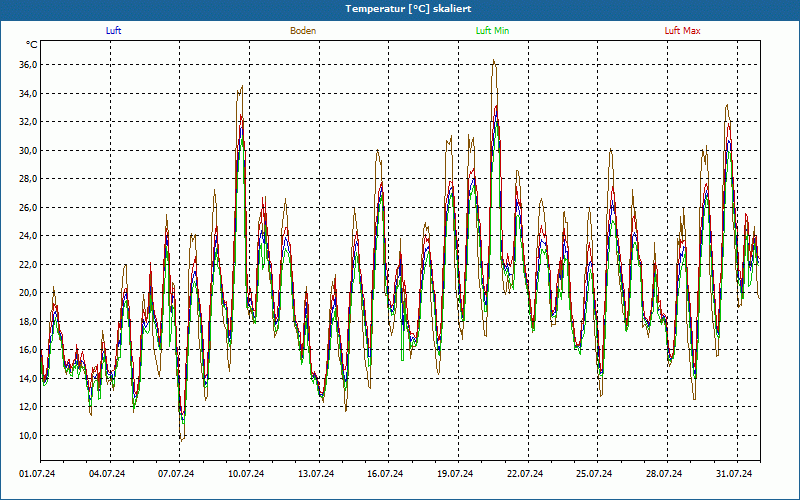Viewport: 800px width, 500px height.
Task: Click the 24,0 y-axis value
Action: tap(29, 236)
